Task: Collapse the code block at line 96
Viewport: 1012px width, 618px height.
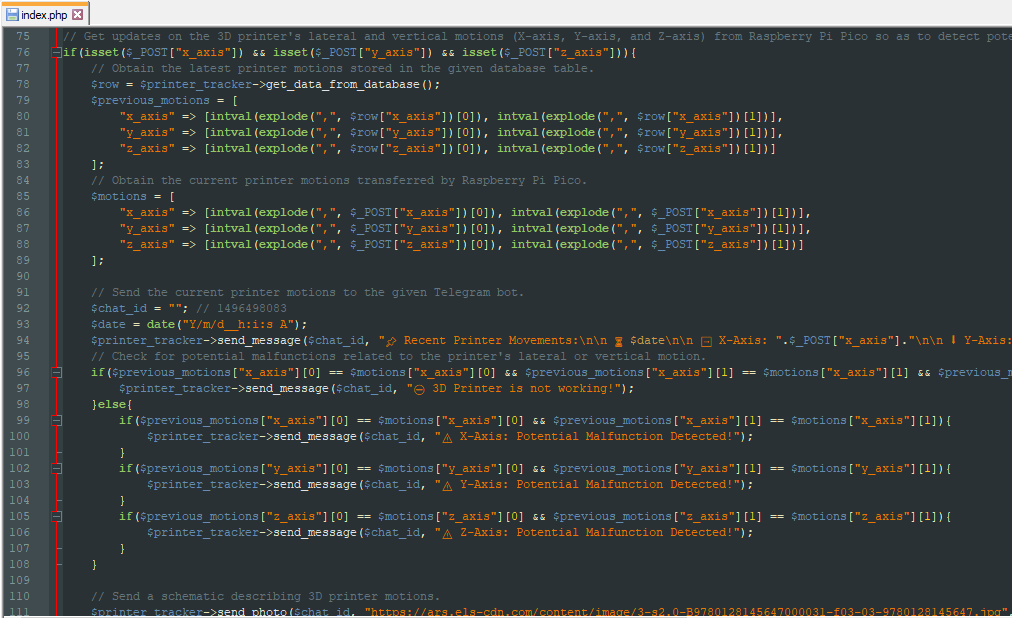Action: (x=56, y=372)
